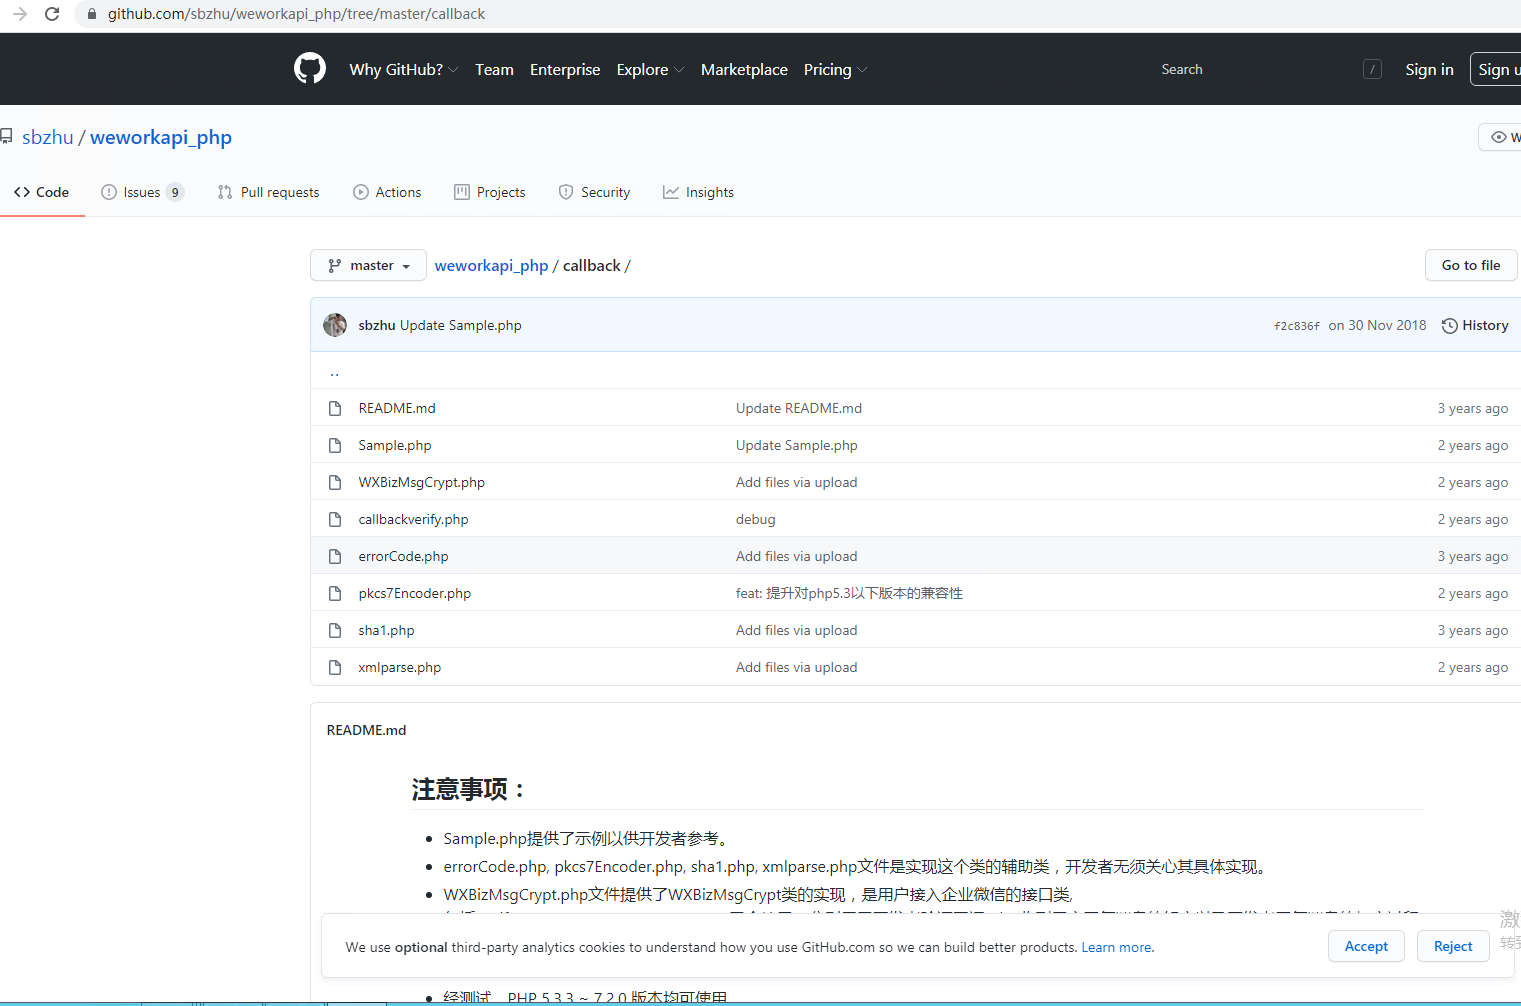Click weworkapi_php in the breadcrumb path

(x=491, y=265)
